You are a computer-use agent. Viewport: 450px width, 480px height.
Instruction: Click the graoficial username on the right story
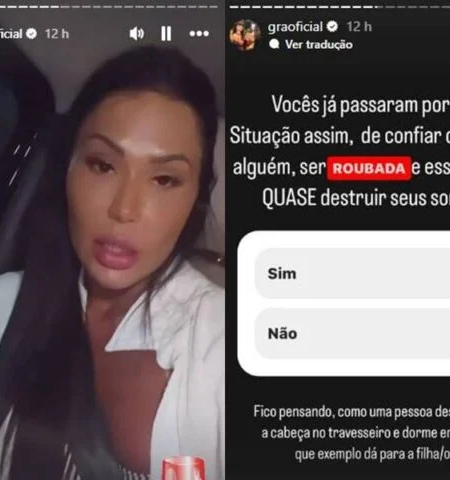(295, 27)
